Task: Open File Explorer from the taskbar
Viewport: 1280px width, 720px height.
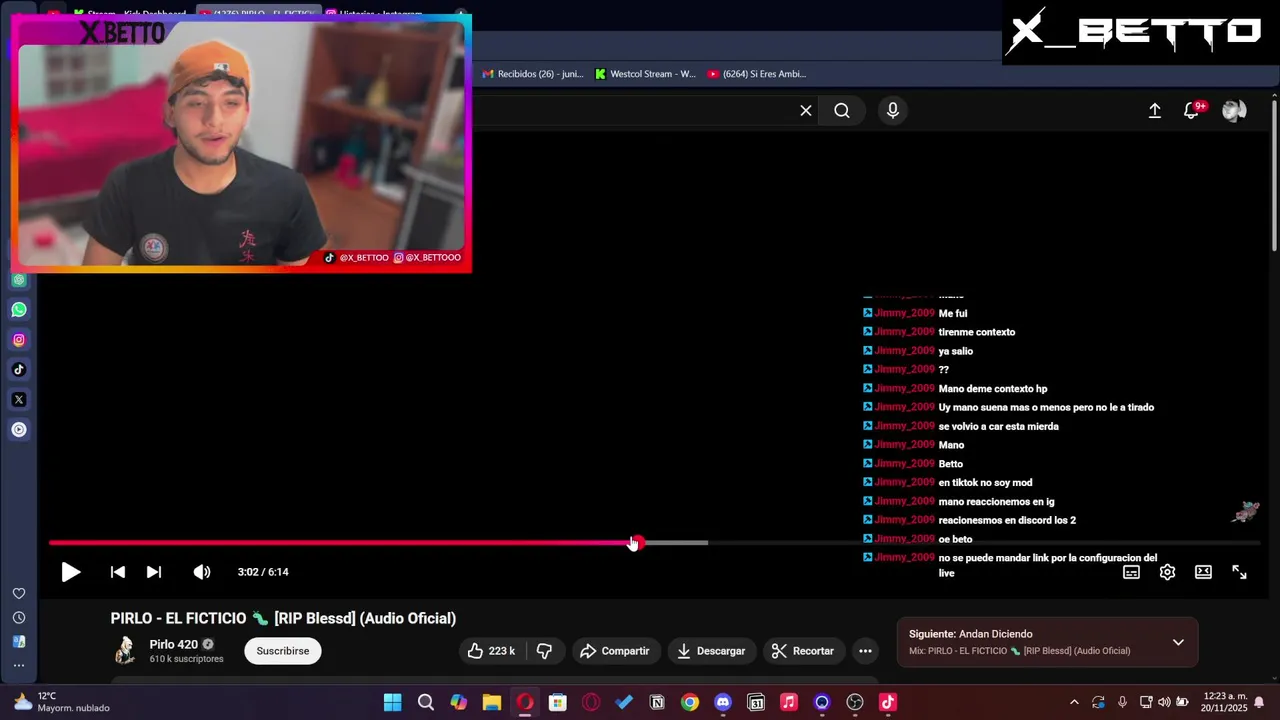Action: (491, 703)
